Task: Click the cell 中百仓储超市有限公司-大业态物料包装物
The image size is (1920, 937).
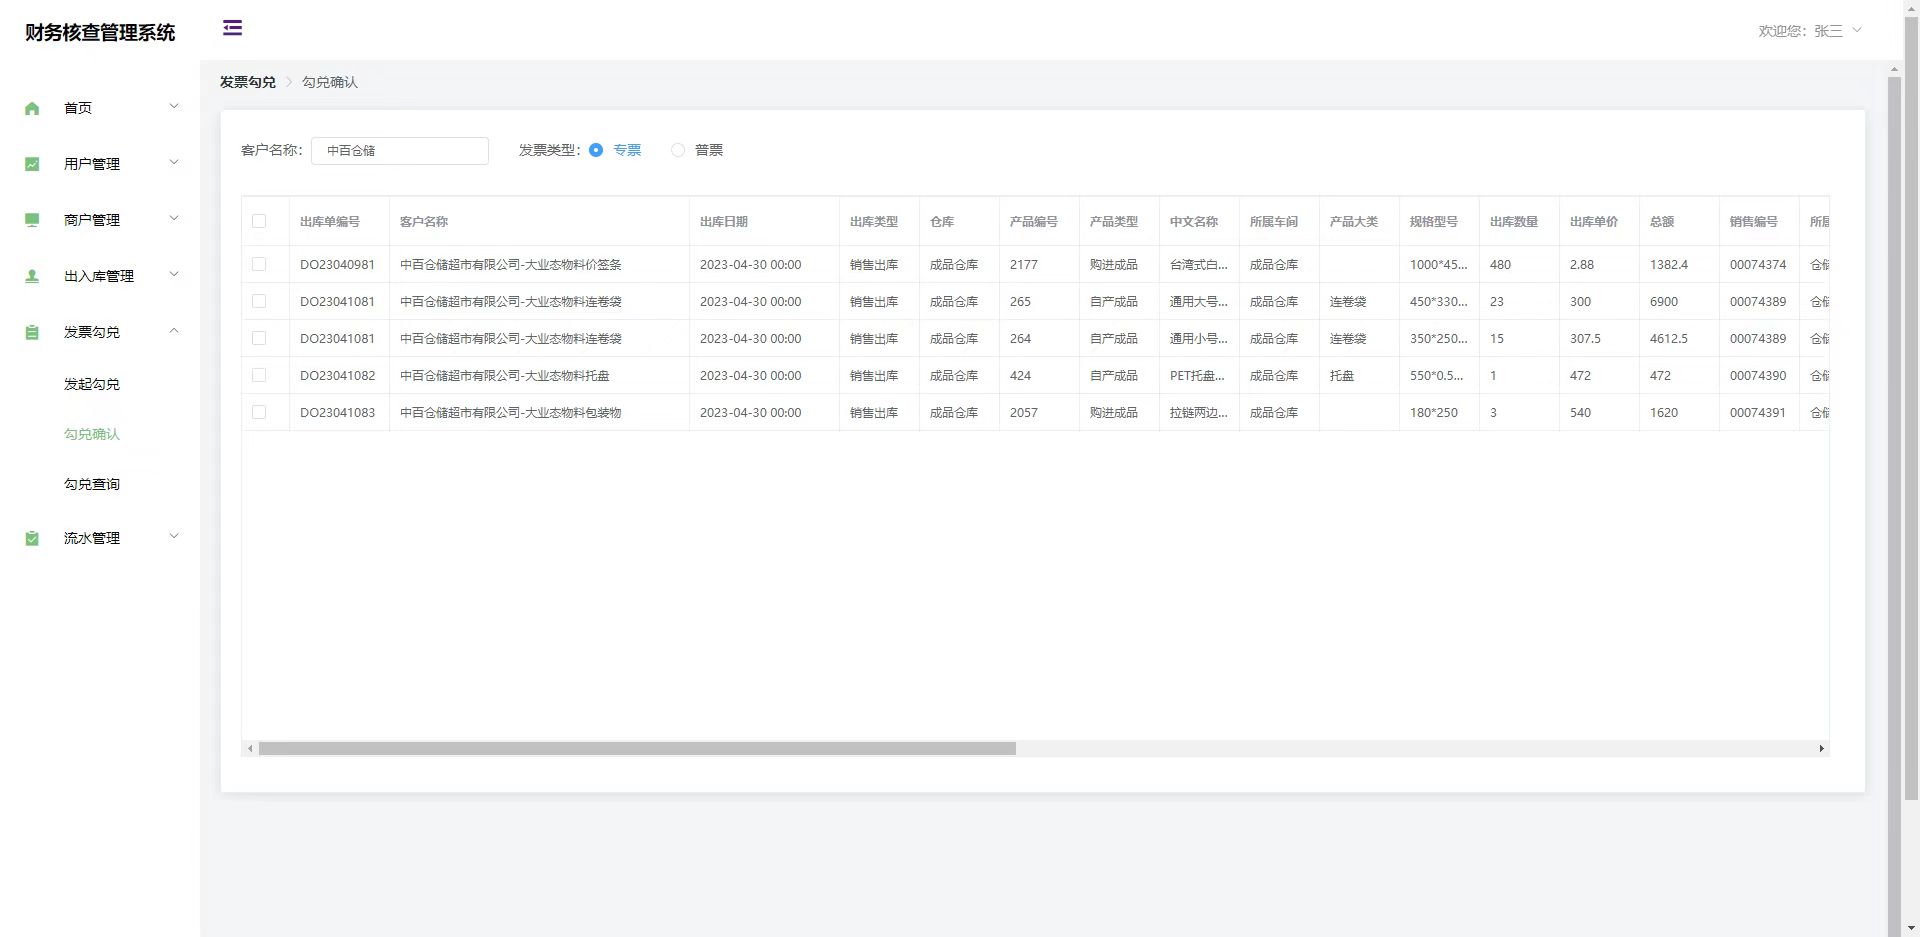Action: click(x=511, y=412)
